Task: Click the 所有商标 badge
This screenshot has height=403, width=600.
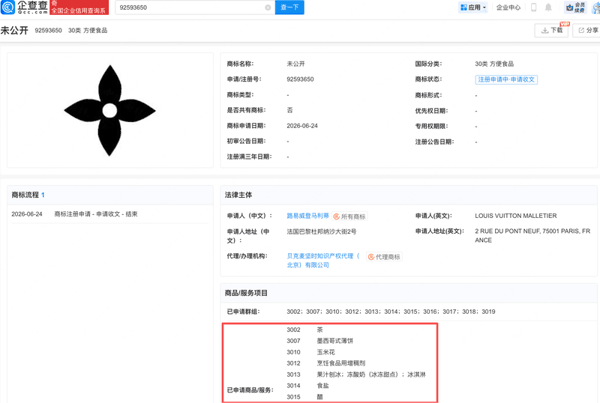Action: click(x=349, y=217)
